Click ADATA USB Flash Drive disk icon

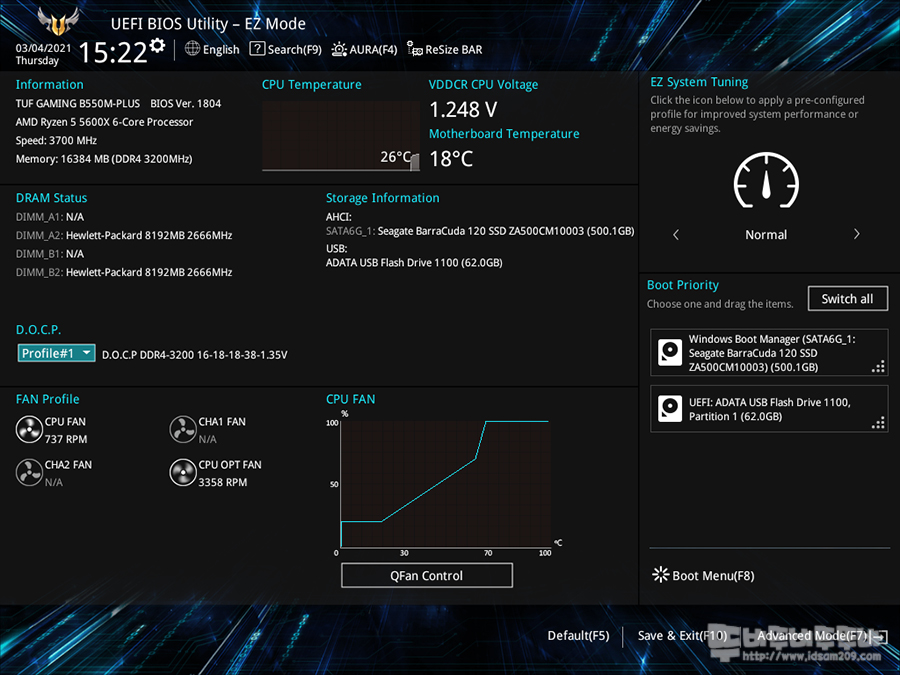point(670,409)
